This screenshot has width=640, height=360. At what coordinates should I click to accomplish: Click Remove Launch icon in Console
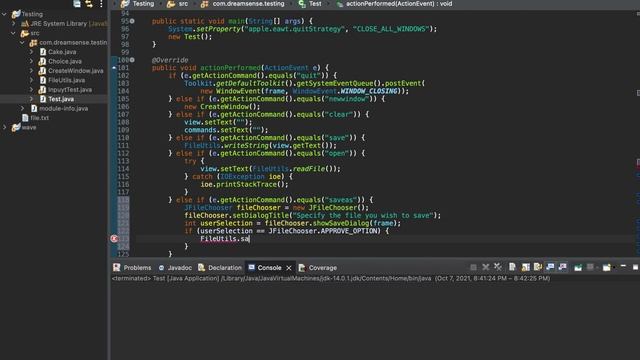click(486, 267)
